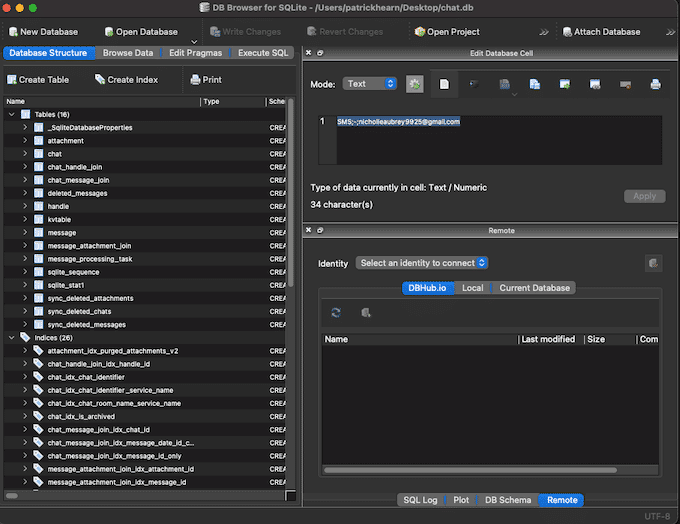Image resolution: width=680 pixels, height=524 pixels.
Task: Expand the handle table node
Action: click(25, 206)
